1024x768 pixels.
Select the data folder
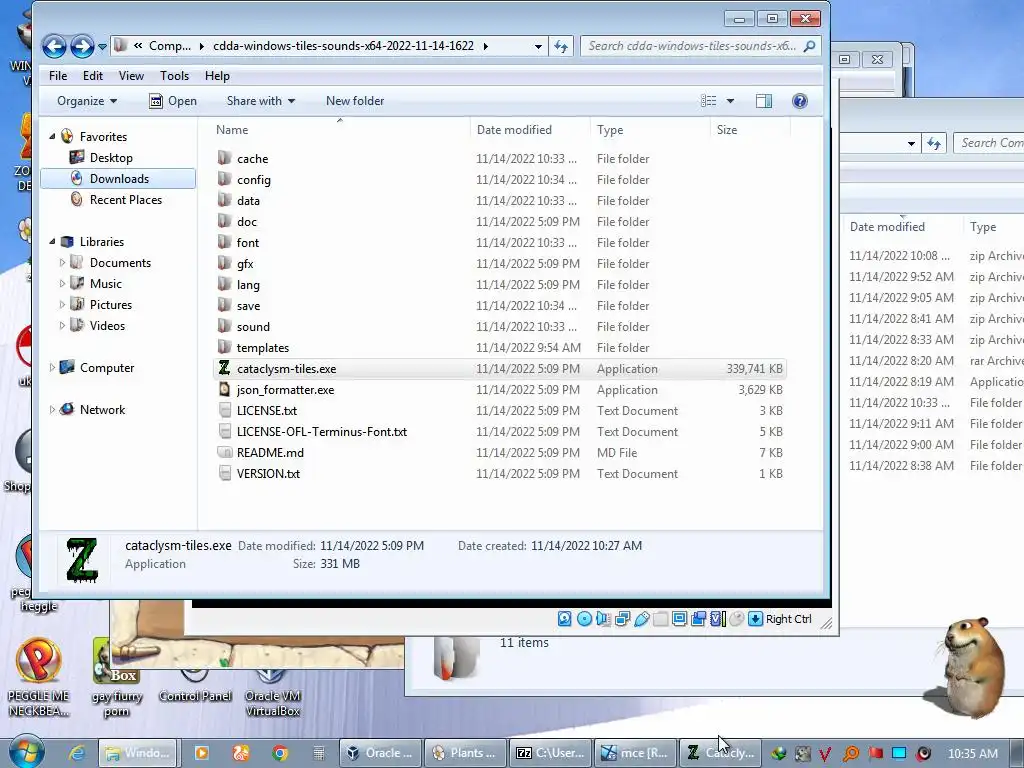(x=248, y=201)
